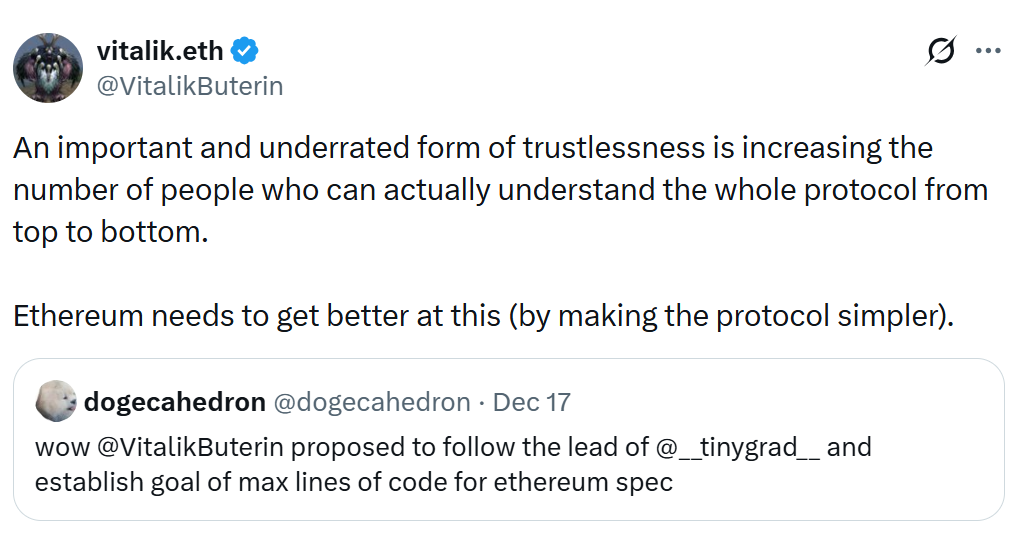Open the Grok explain-post icon
1014x538 pixels.
(x=940, y=50)
